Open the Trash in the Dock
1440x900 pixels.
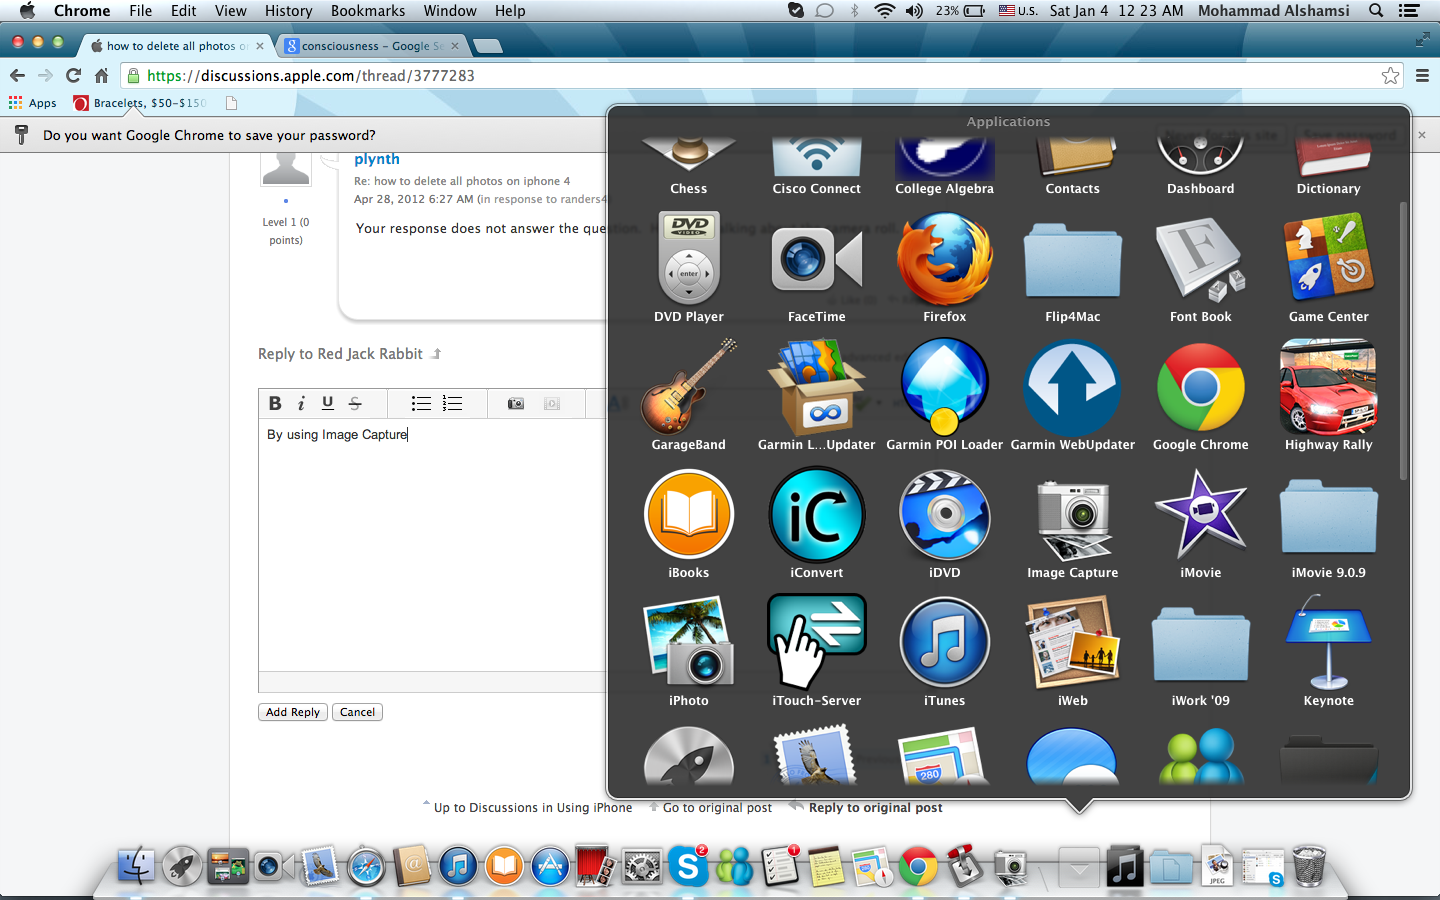[x=1309, y=866]
